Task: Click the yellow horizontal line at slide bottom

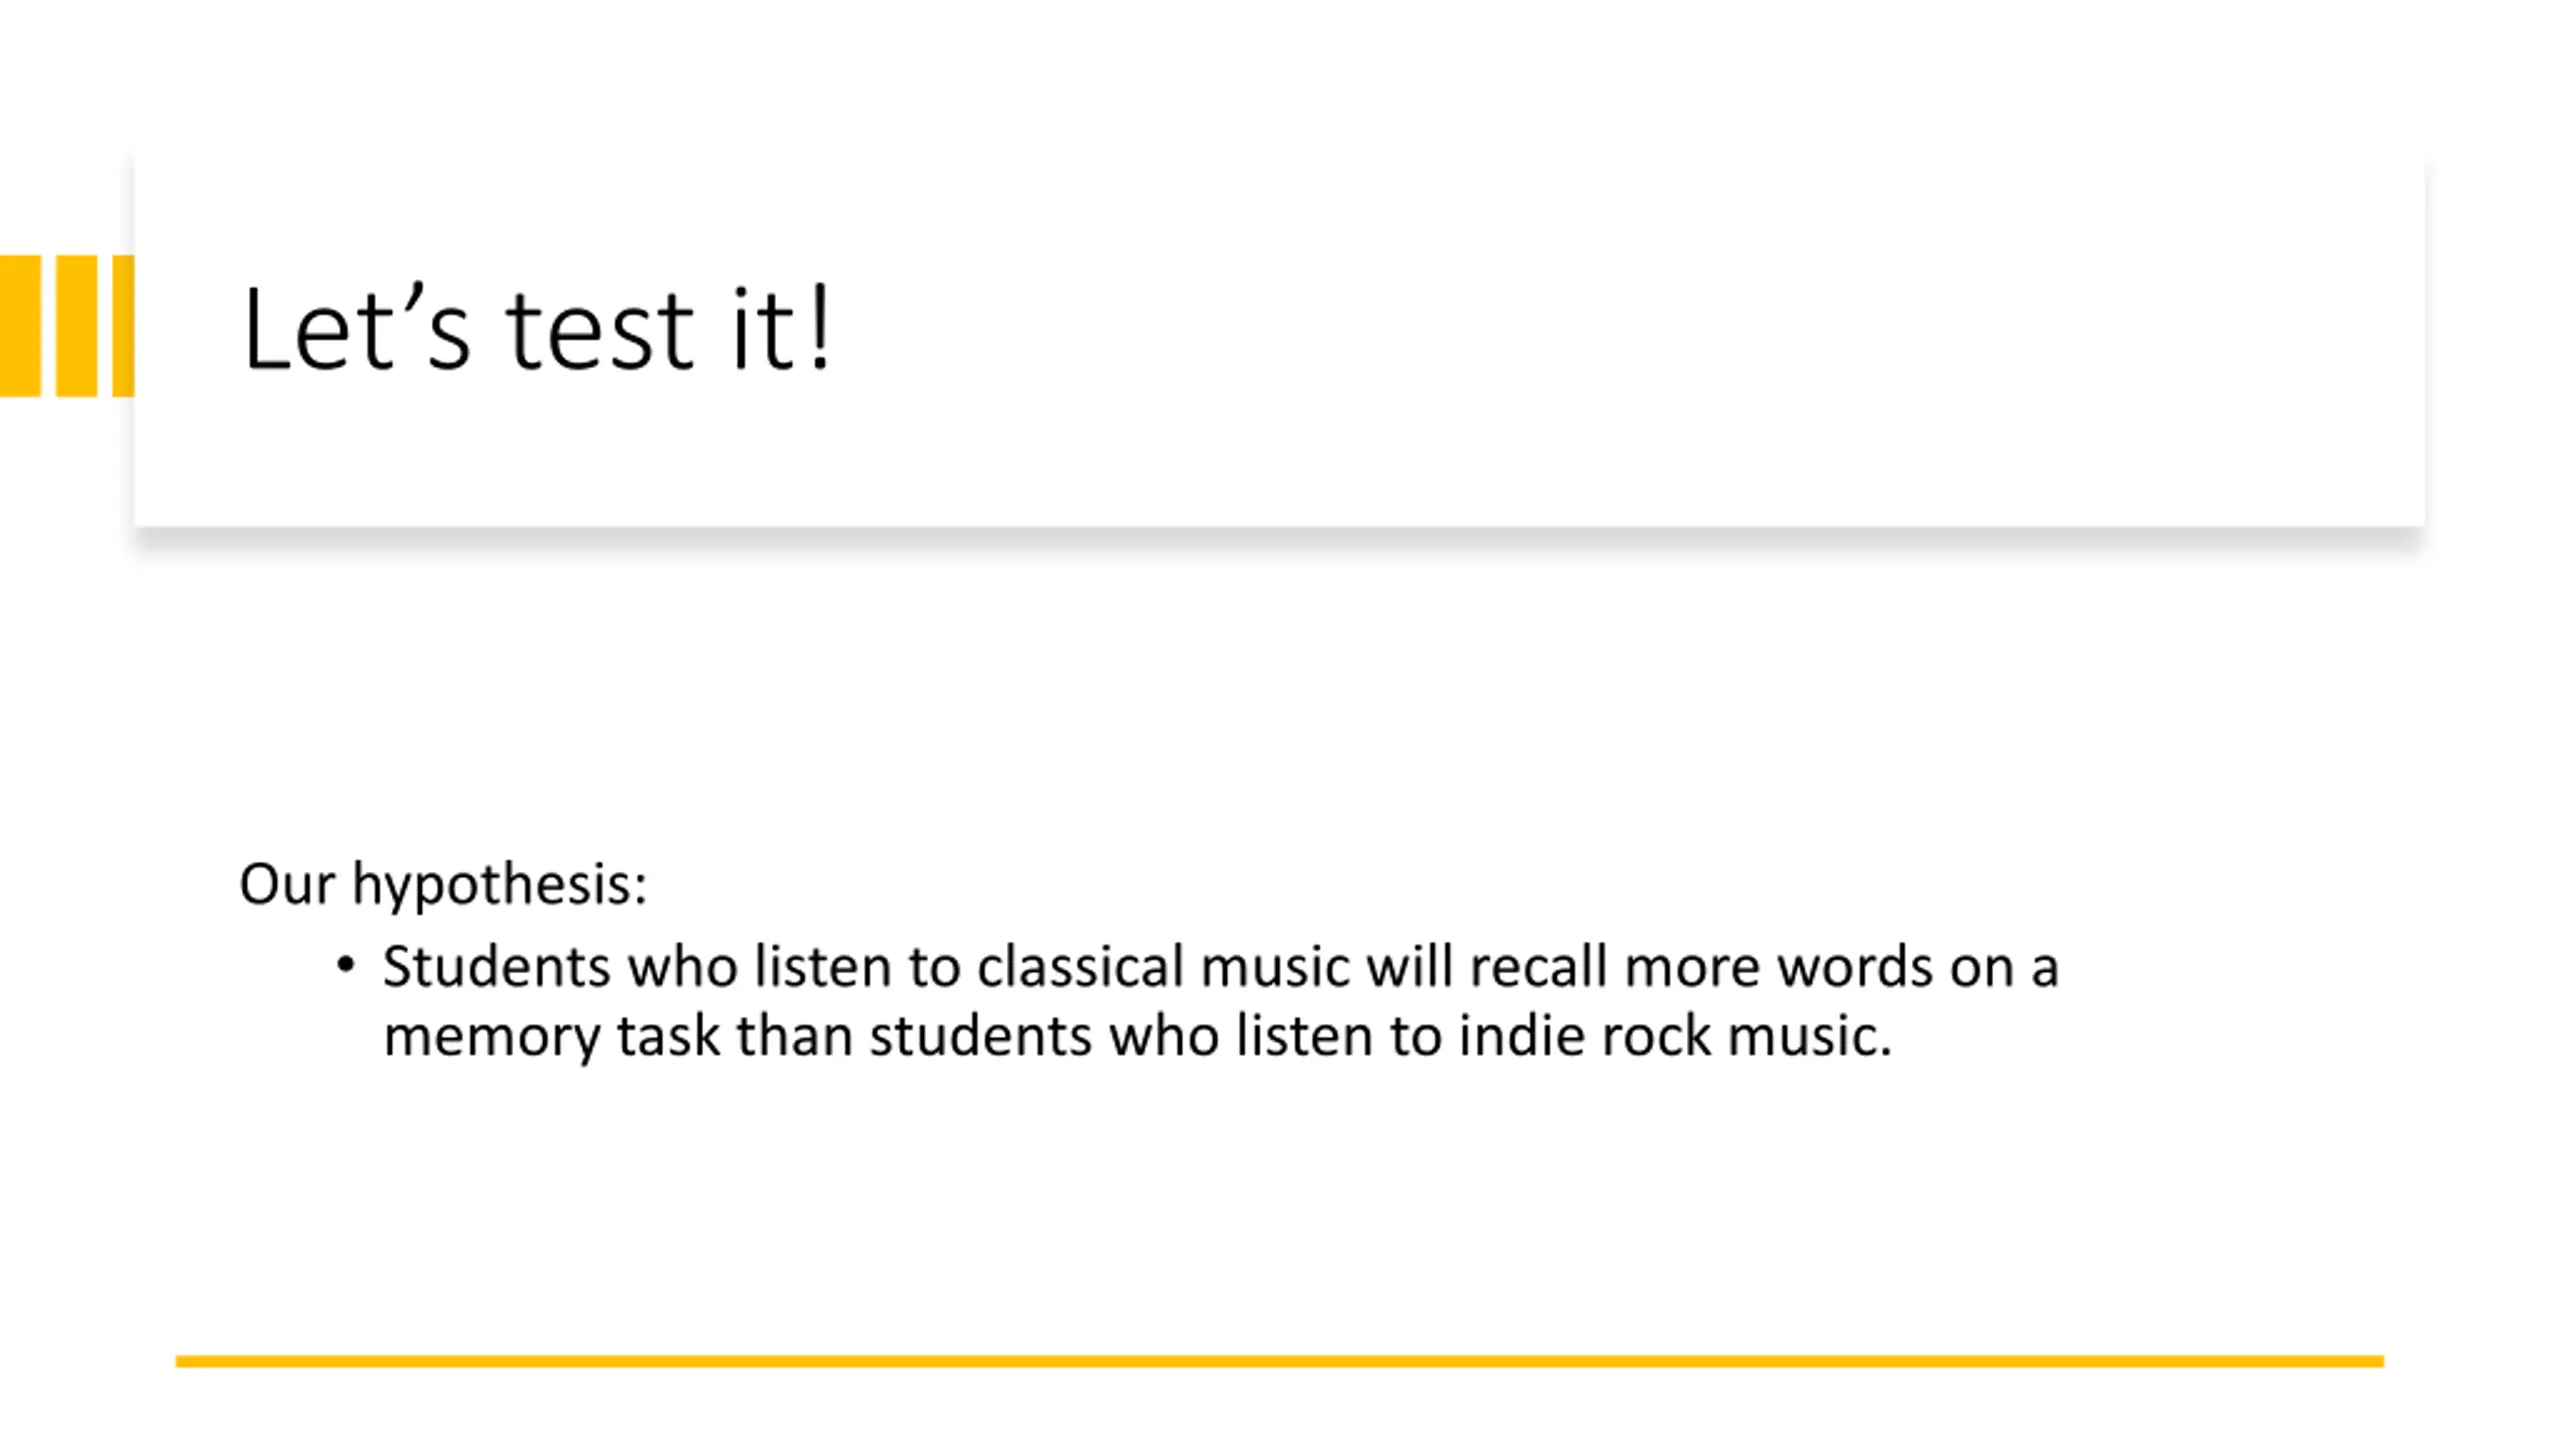Action: pos(1279,1361)
